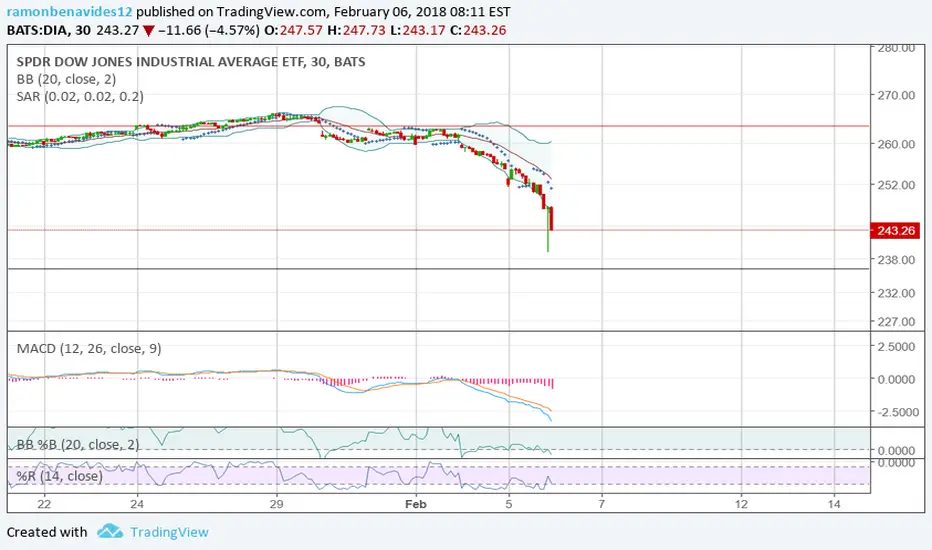
Task: Click the date 22 on the time axis
Action: (44, 504)
